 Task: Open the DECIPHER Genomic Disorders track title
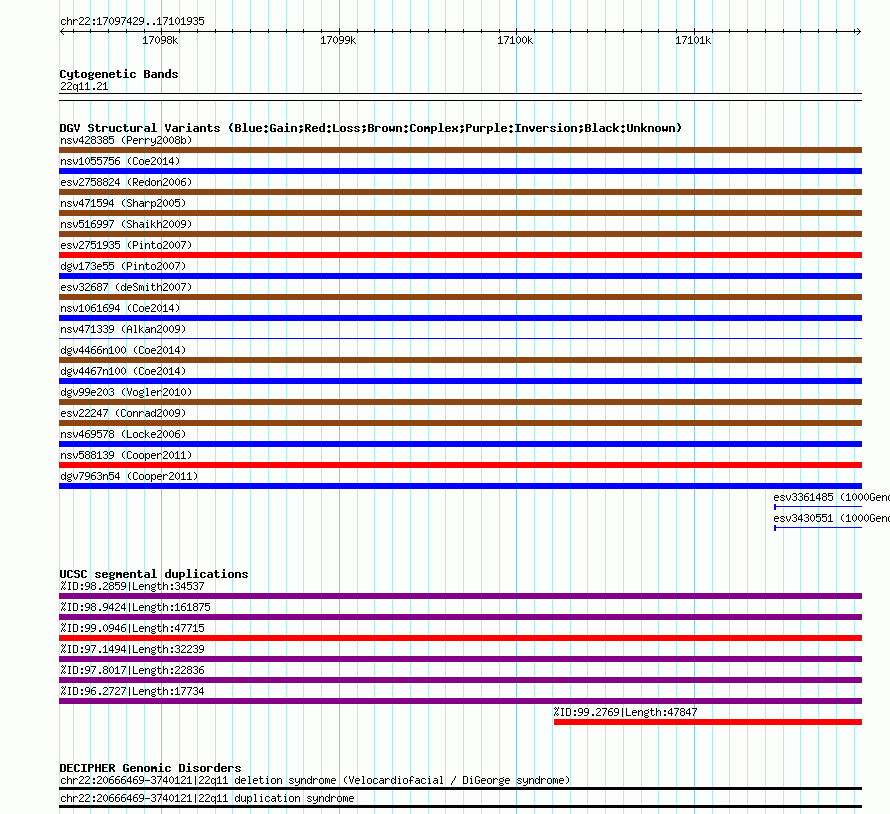point(150,768)
